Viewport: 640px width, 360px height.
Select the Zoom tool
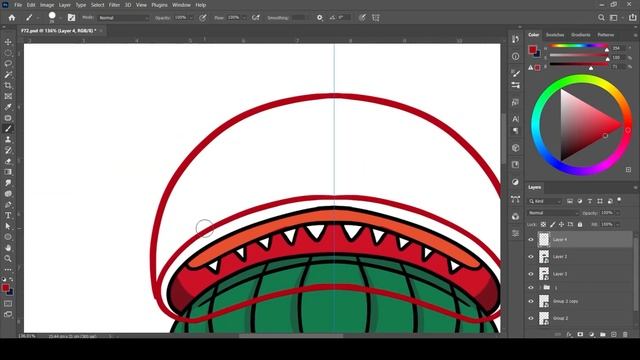pyautogui.click(x=8, y=258)
